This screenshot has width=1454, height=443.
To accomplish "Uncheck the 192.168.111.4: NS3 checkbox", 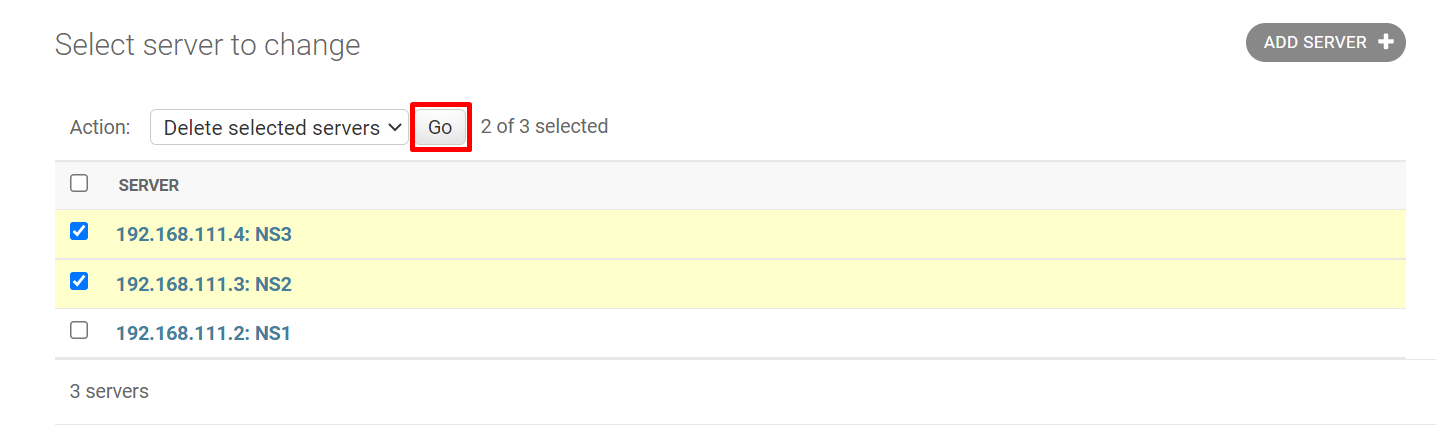I will pos(79,231).
